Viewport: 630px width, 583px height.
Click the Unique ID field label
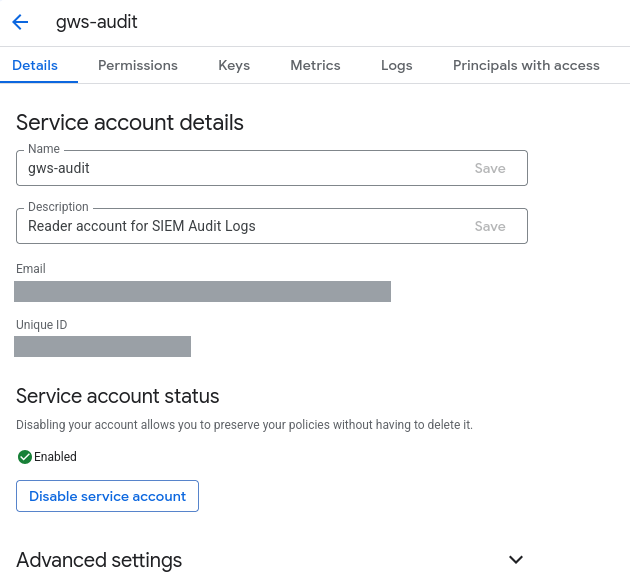[x=41, y=325]
